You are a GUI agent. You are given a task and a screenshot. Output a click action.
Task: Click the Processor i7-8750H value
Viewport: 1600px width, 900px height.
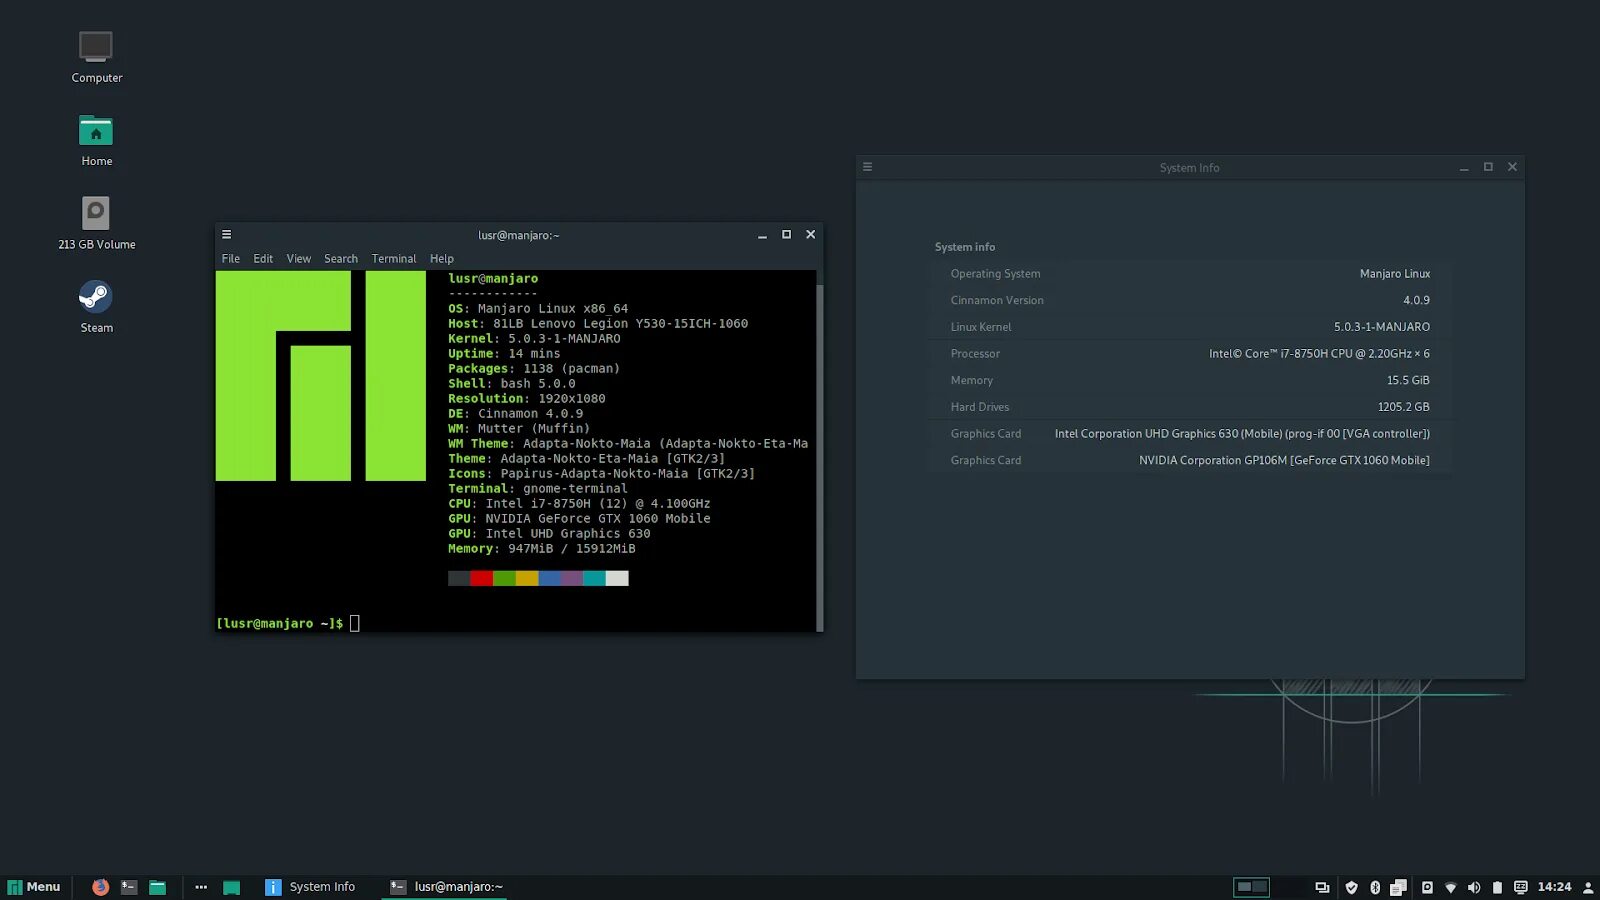click(x=1319, y=354)
